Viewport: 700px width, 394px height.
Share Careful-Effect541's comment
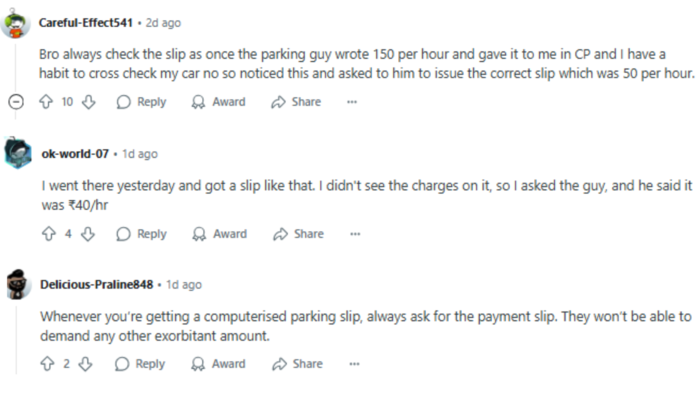tap(296, 102)
